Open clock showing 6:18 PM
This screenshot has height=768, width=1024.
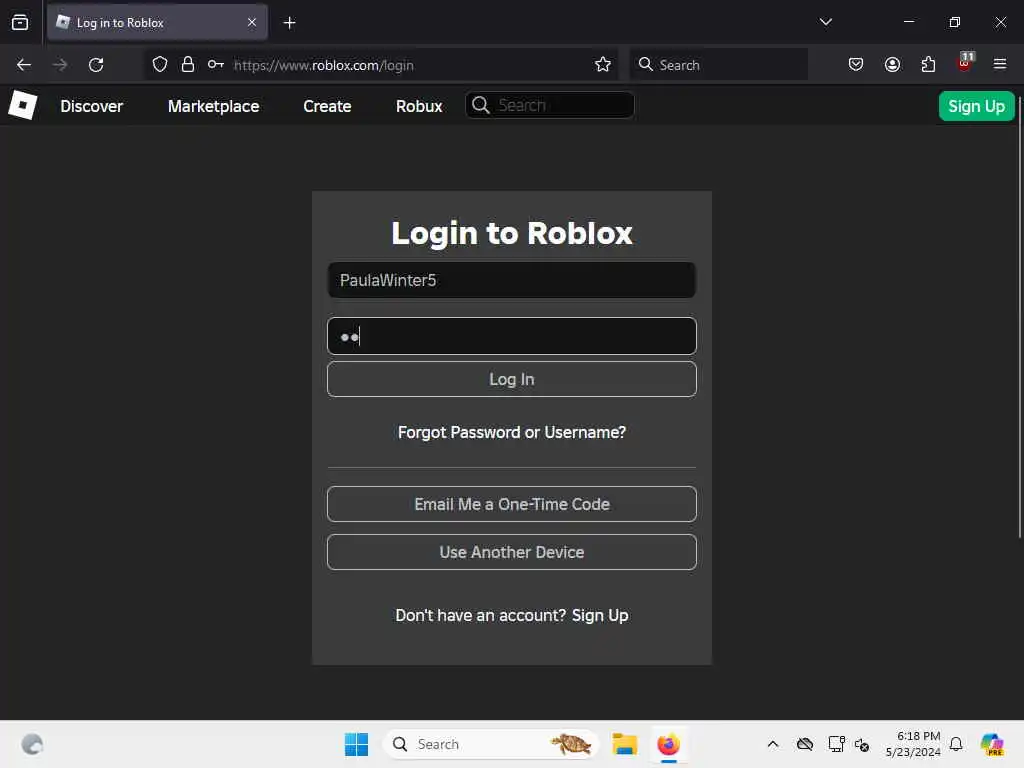tap(912, 744)
